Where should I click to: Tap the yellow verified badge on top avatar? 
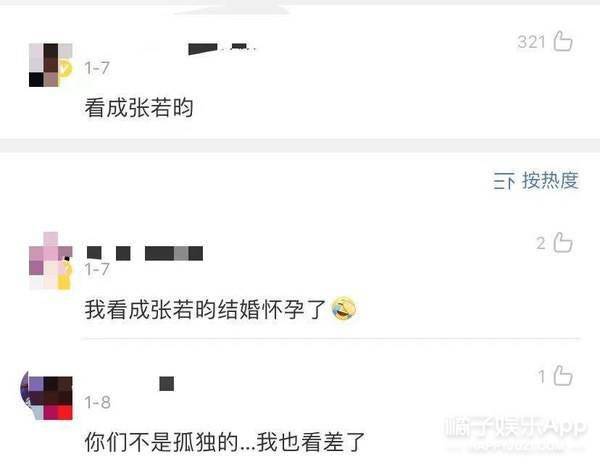point(66,69)
